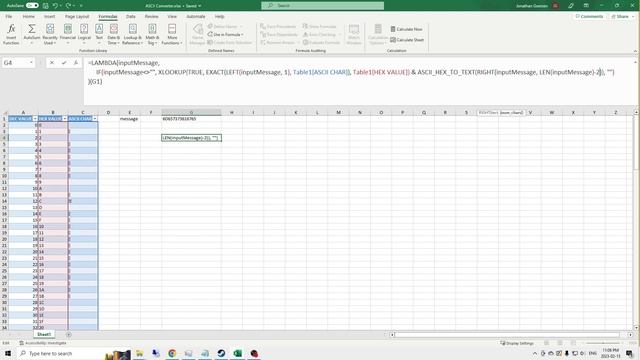Adjust the zoom slider in status bar
The image size is (640, 360).
603,343
